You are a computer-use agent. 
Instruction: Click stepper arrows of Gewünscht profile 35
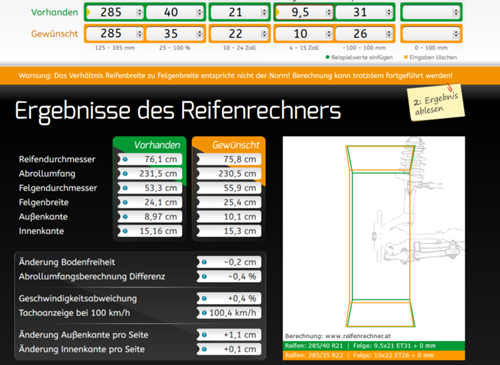[199, 34]
